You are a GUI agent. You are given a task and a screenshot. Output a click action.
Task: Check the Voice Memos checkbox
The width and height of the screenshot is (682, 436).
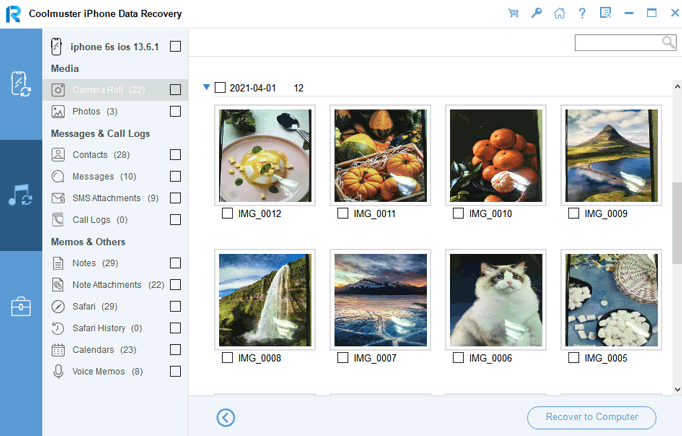[x=175, y=371]
